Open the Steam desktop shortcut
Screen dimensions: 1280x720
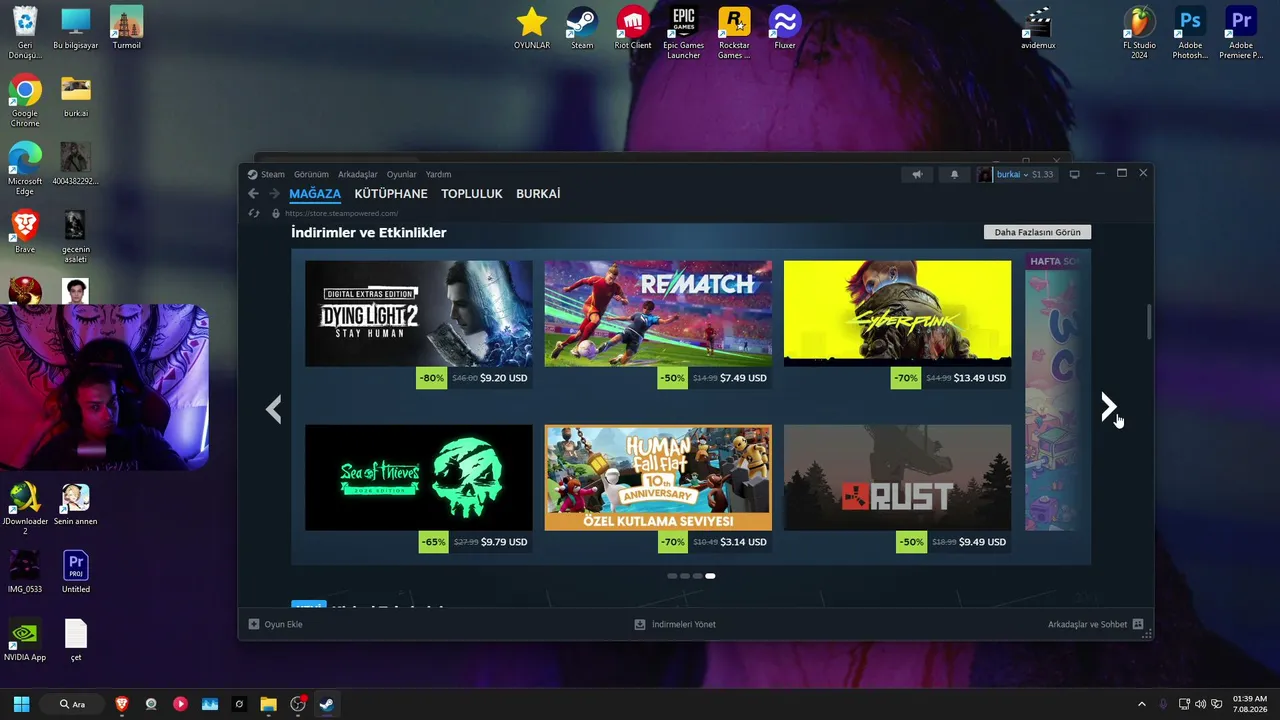pyautogui.click(x=582, y=28)
